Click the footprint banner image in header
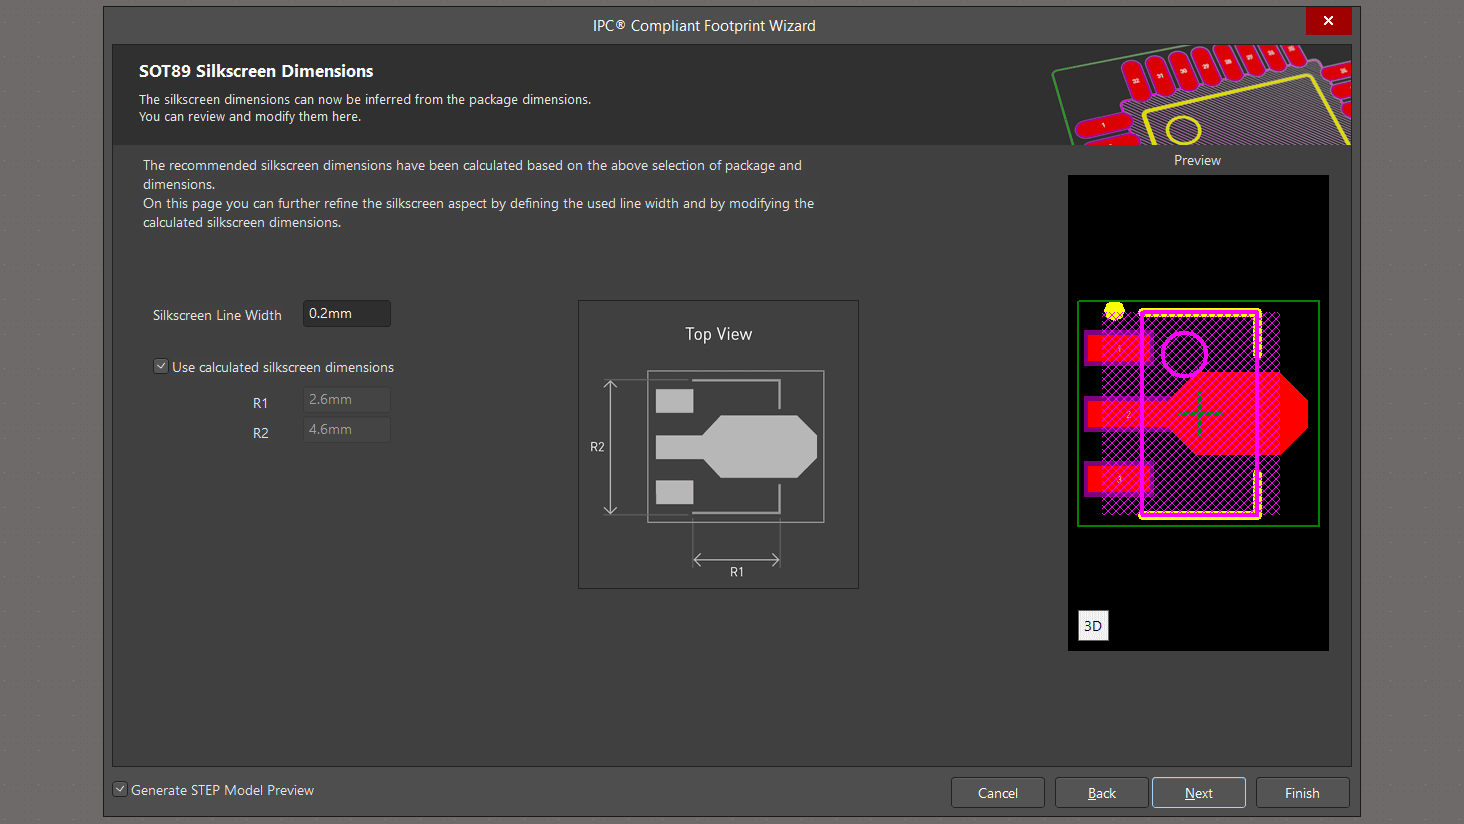 pyautogui.click(x=1200, y=95)
